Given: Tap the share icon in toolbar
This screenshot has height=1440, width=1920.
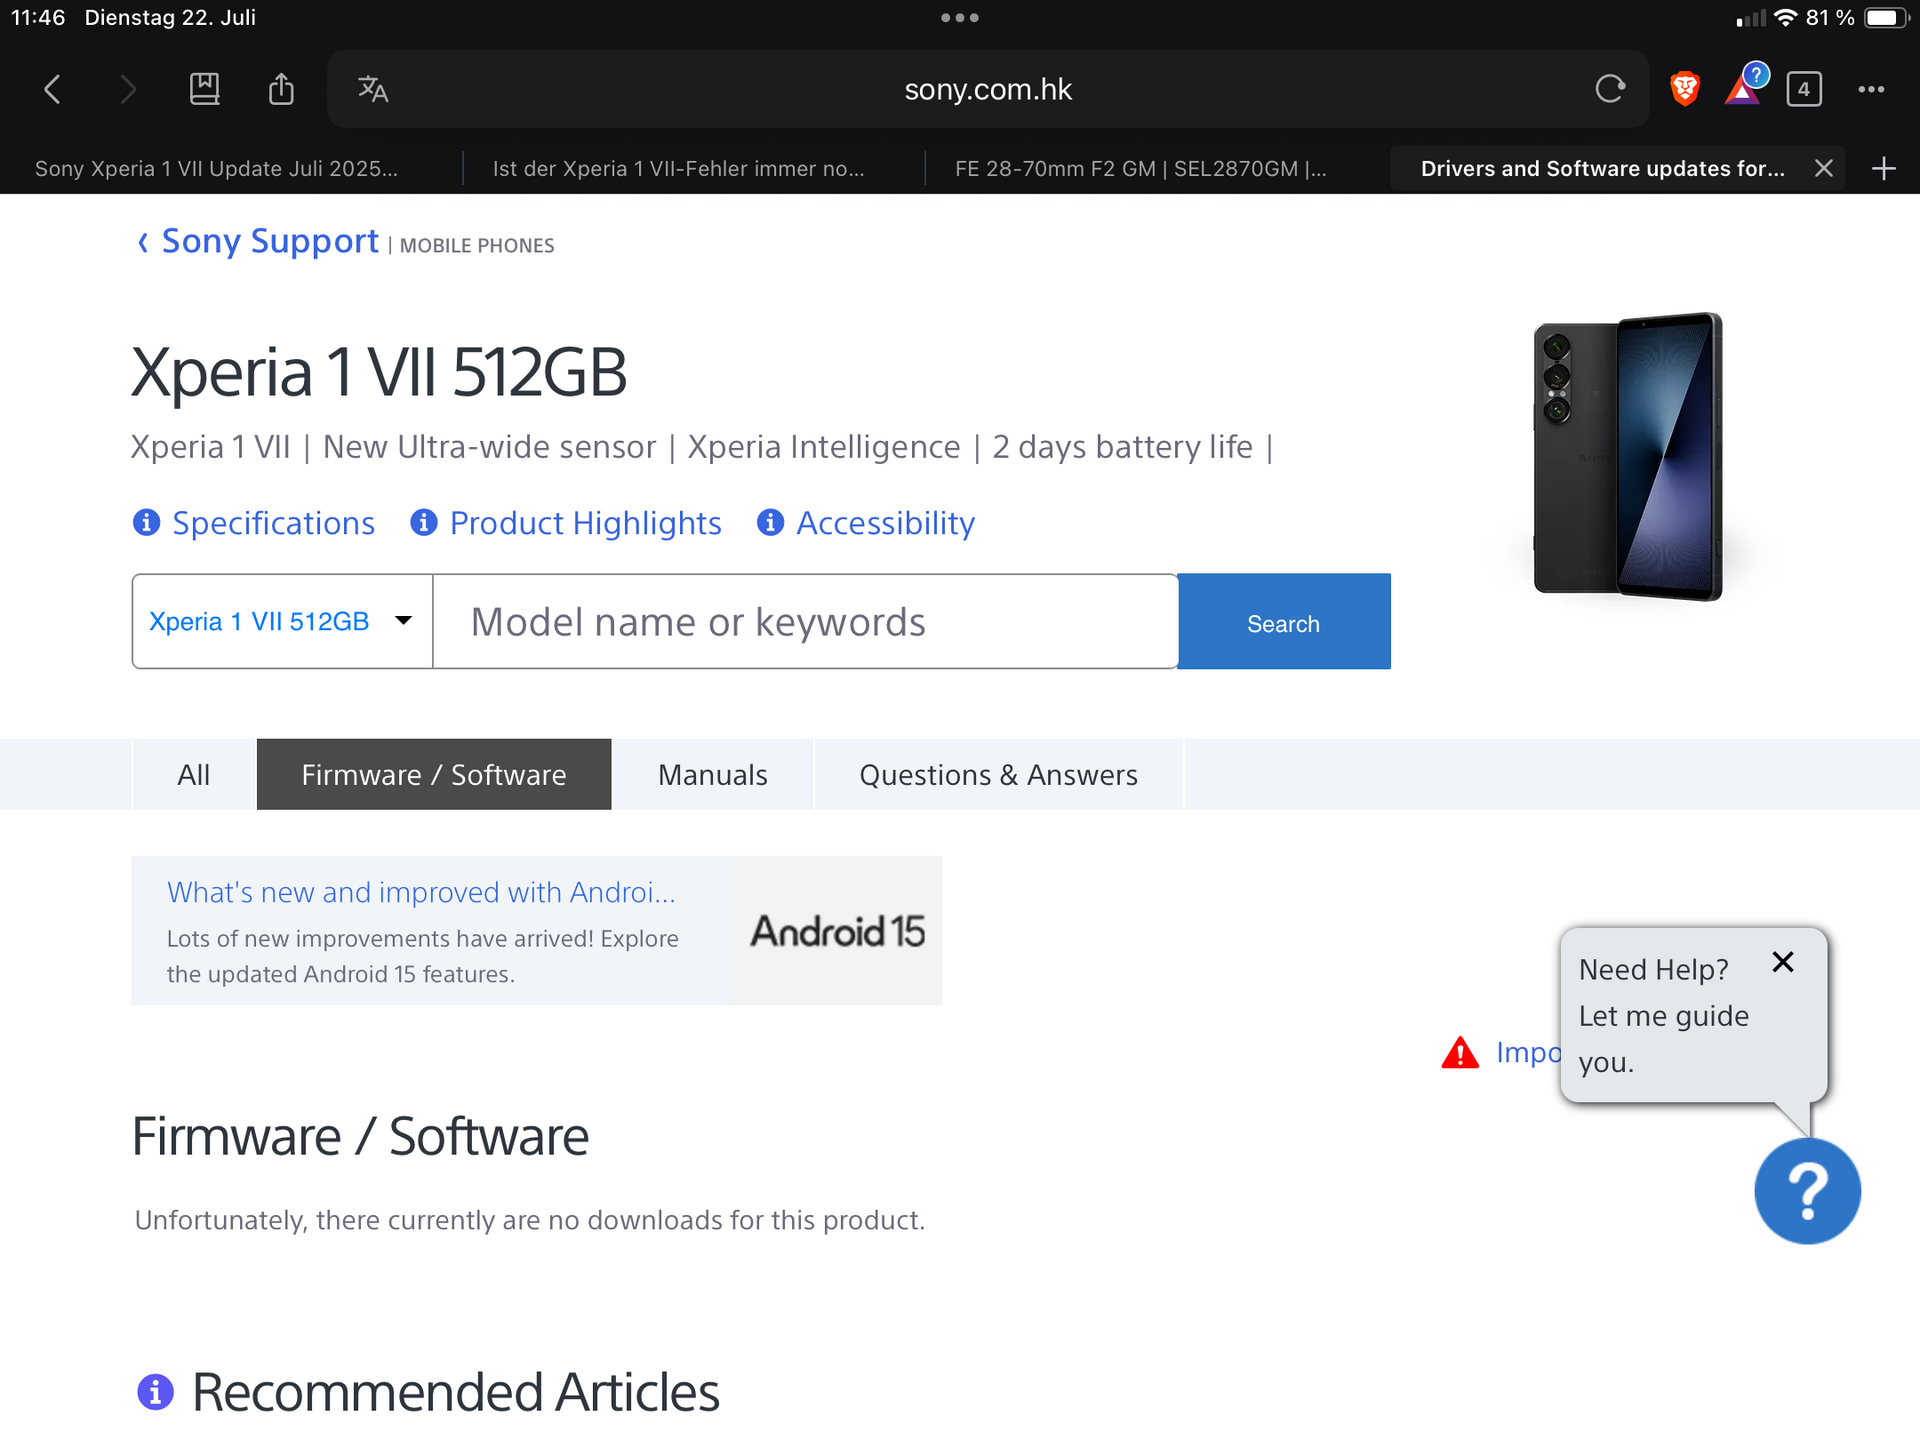Looking at the screenshot, I should pos(281,89).
